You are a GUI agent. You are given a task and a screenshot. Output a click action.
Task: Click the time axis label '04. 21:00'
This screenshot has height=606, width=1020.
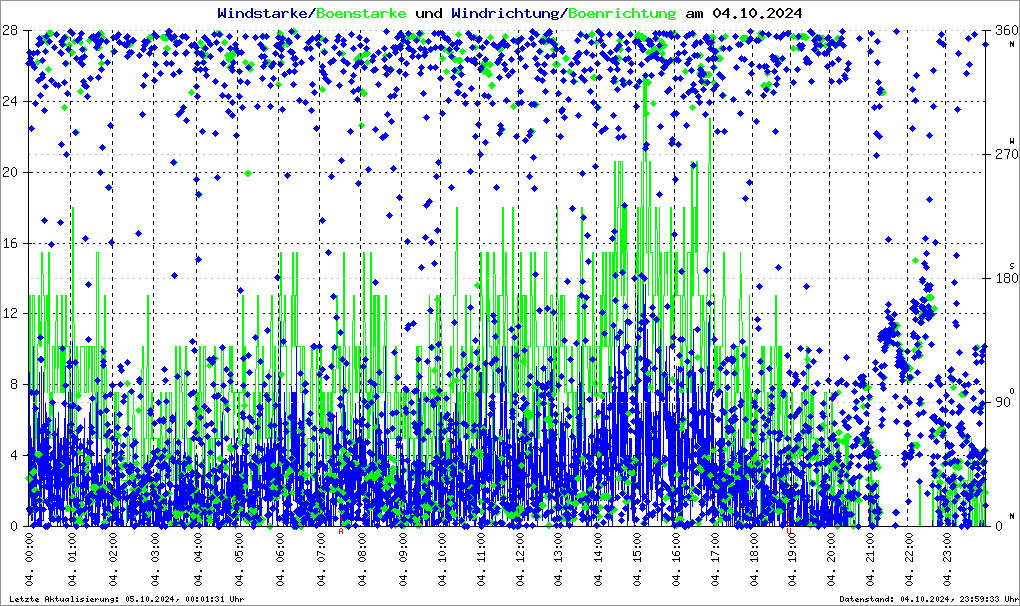tap(870, 559)
